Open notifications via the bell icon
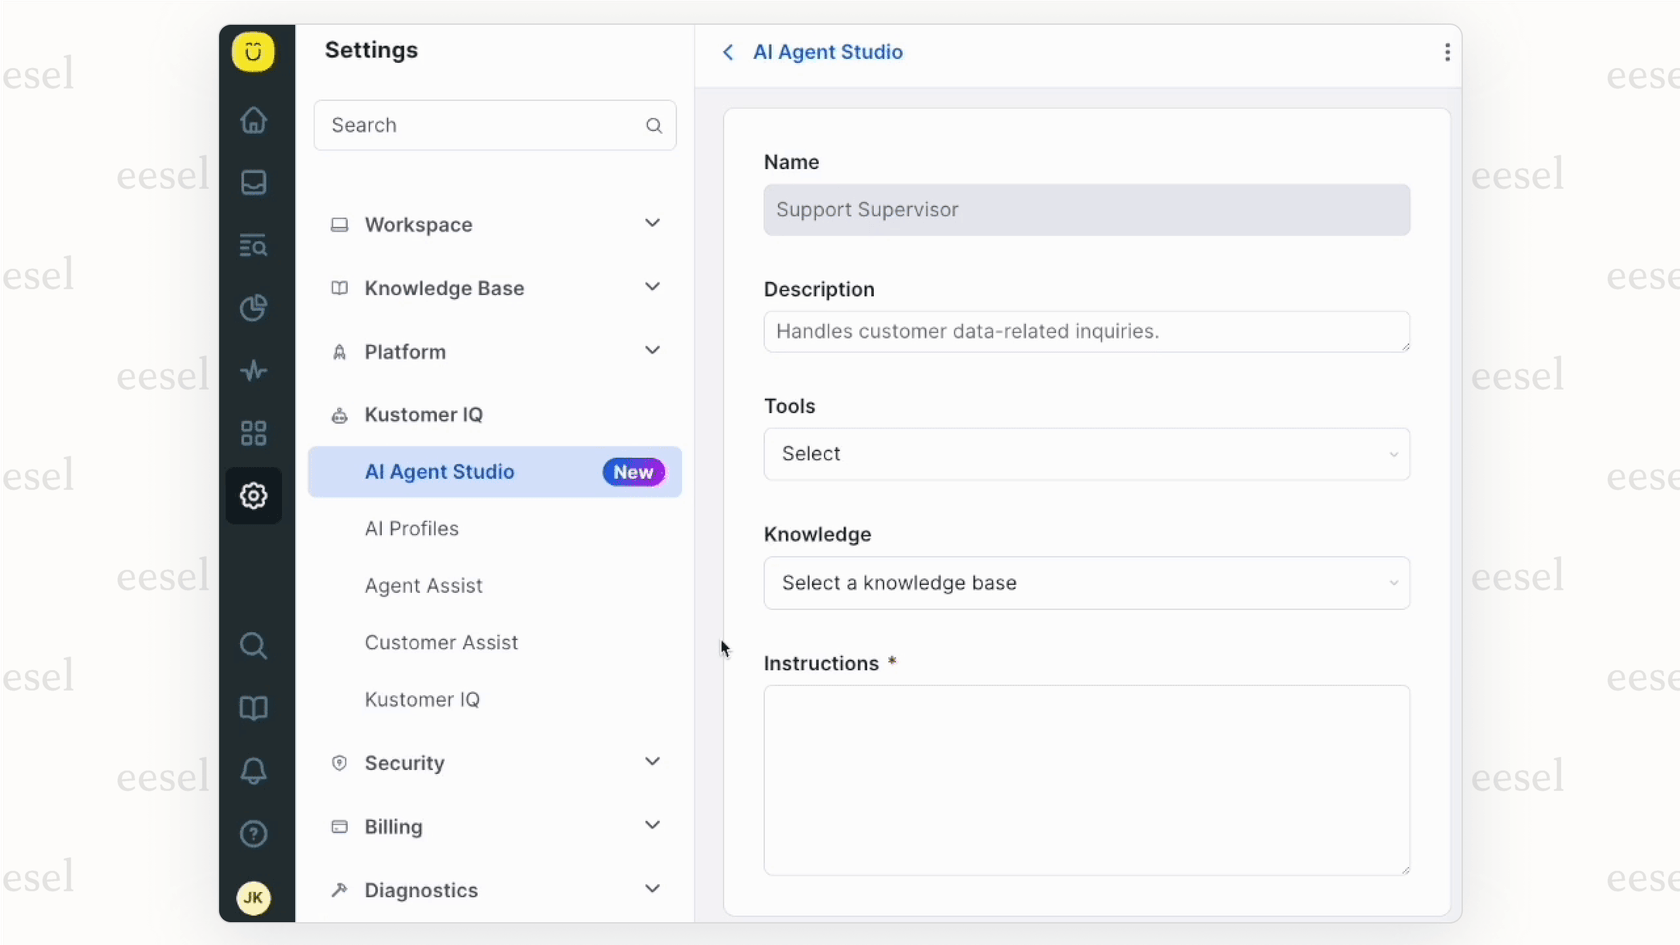Viewport: 1680px width, 945px height. [x=253, y=770]
